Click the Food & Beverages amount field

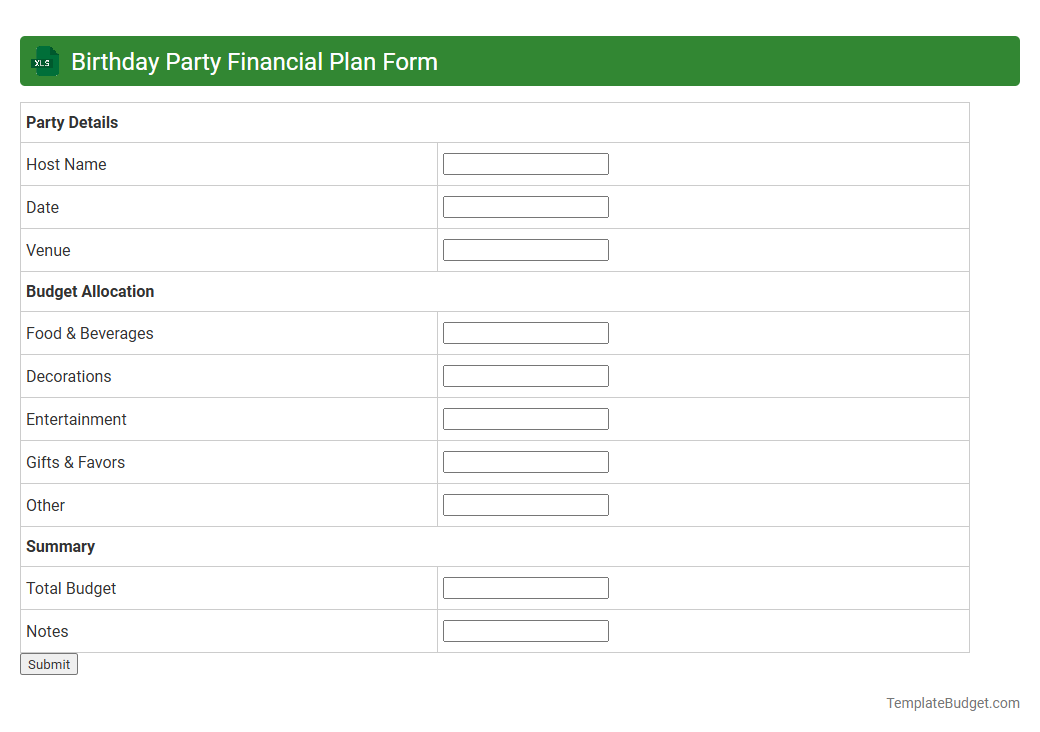[x=525, y=332]
